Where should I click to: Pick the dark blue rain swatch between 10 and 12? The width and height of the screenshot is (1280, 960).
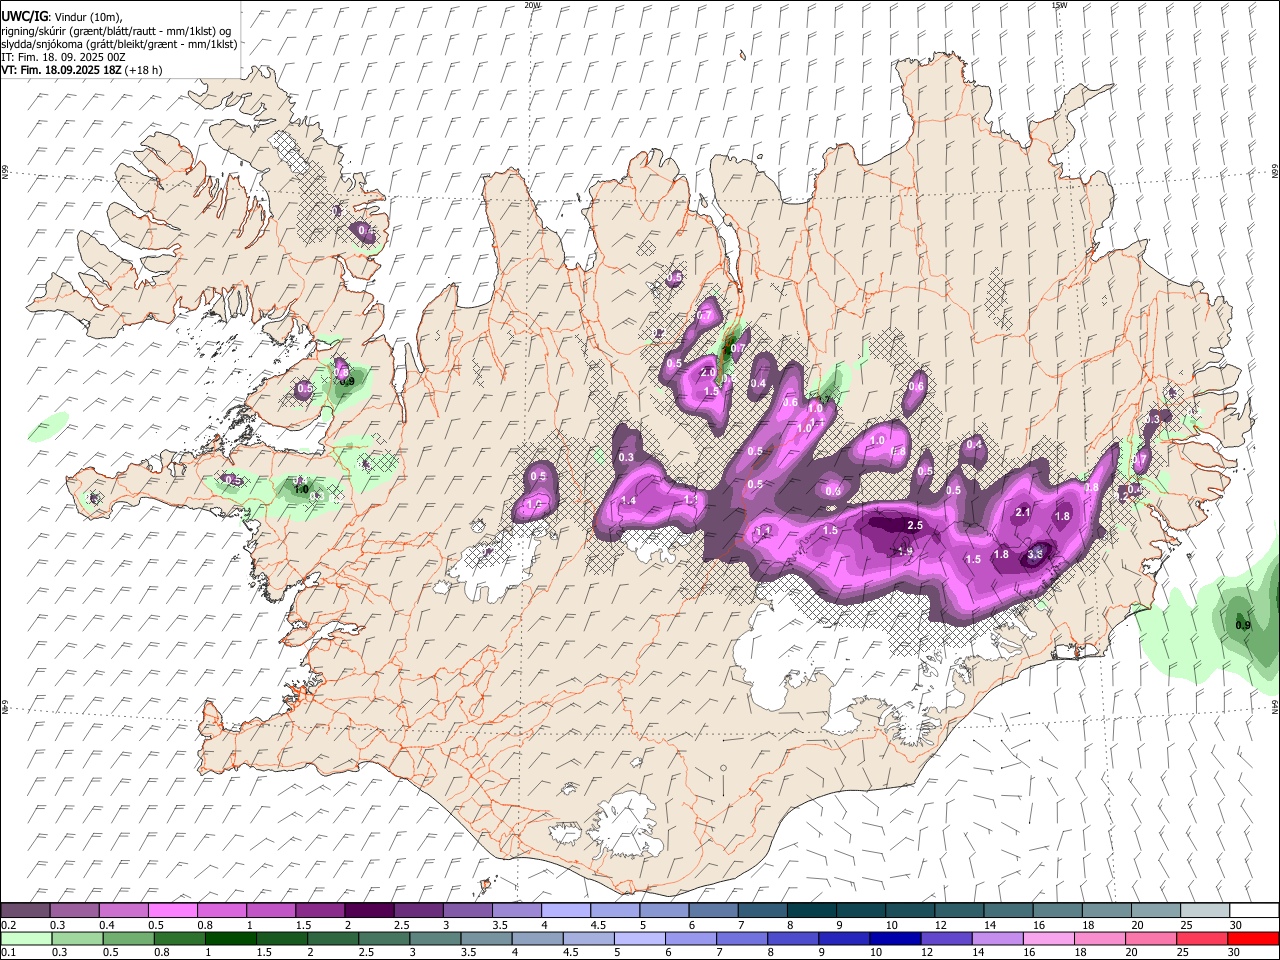pos(894,938)
